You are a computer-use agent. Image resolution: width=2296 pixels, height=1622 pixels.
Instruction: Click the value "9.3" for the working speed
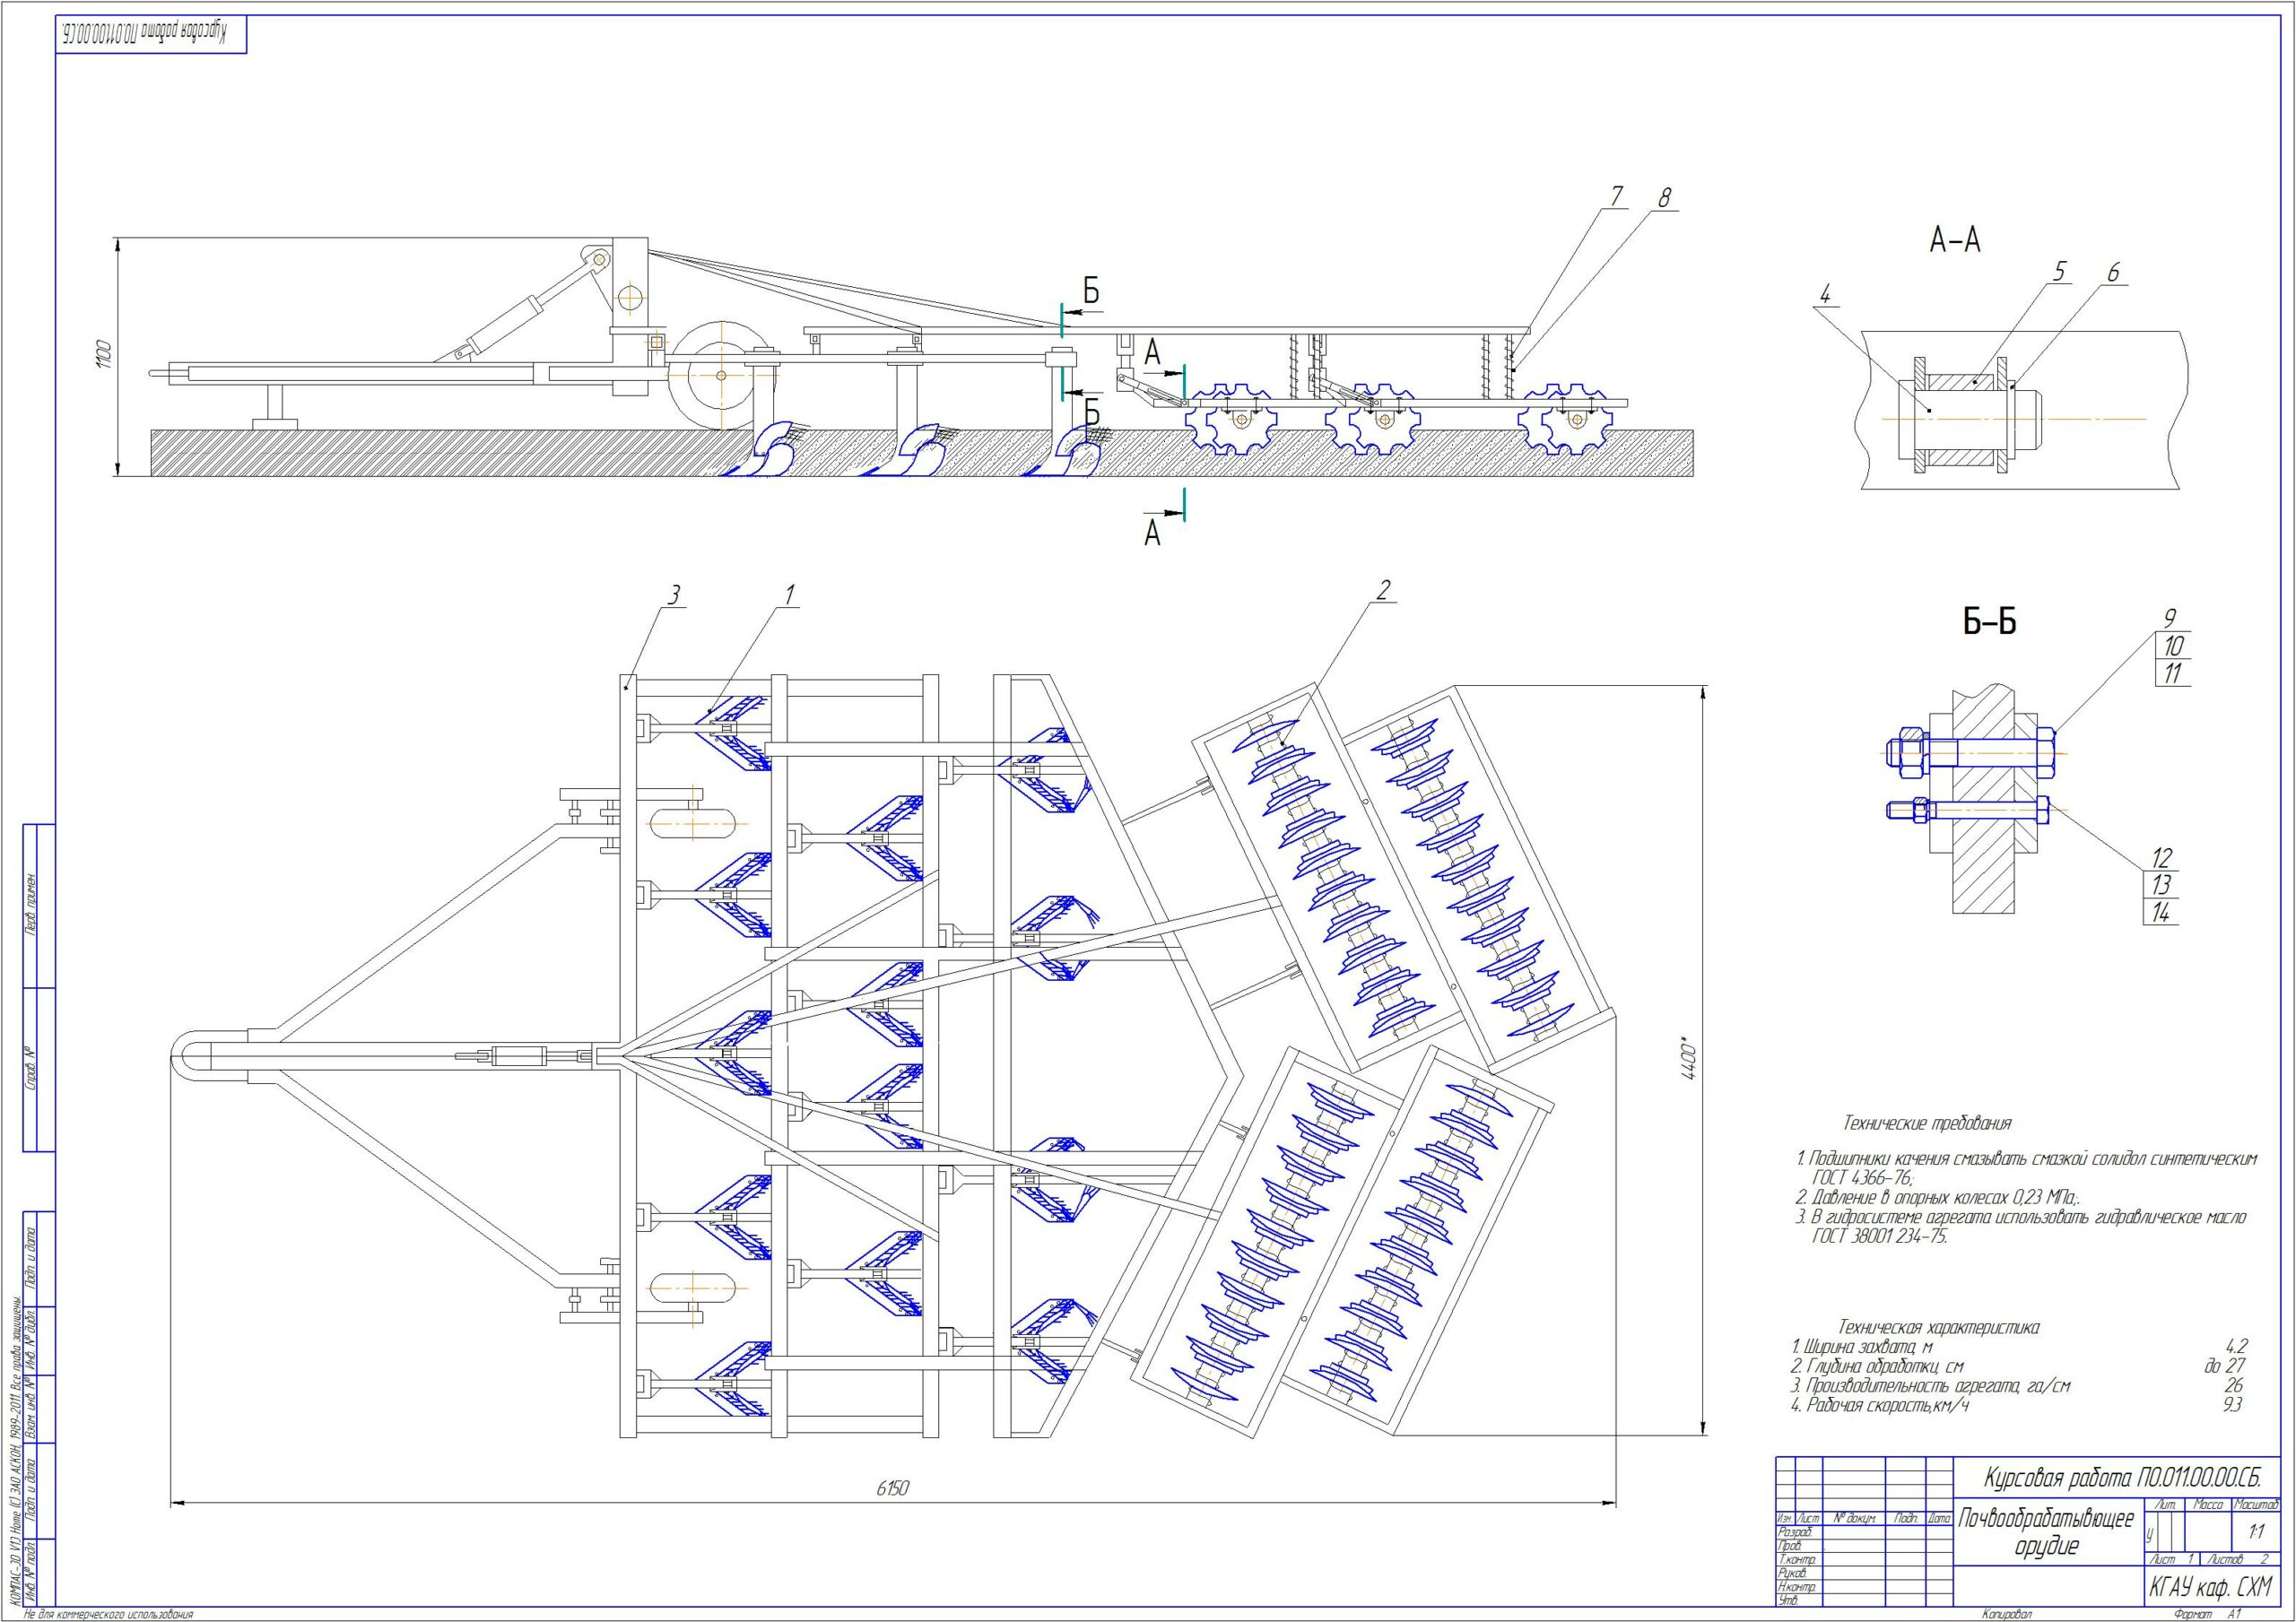click(2232, 1405)
